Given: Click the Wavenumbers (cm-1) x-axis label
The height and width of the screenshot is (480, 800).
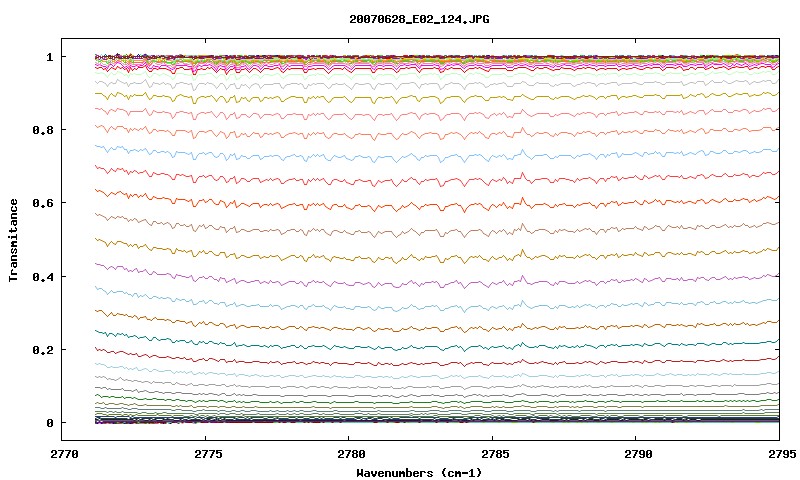Looking at the screenshot, I should 419,473.
